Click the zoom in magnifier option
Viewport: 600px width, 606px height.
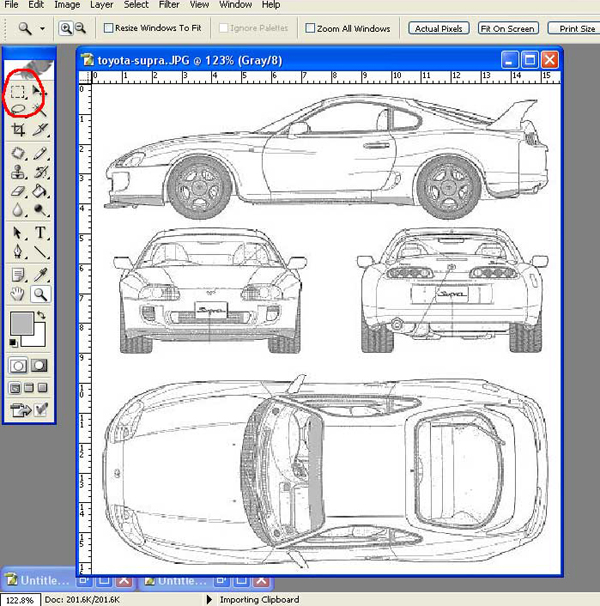(65, 28)
